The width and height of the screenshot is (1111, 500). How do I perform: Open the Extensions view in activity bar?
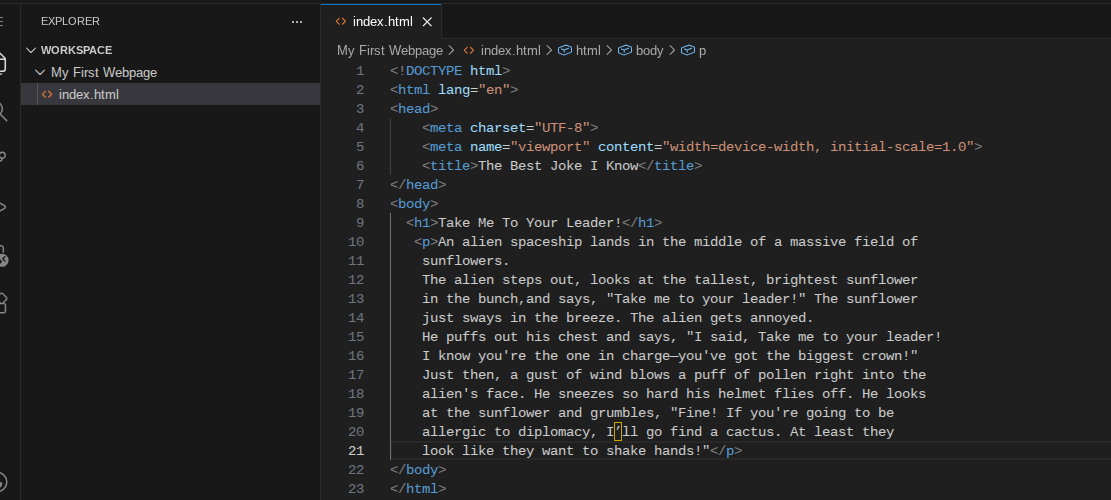pyautogui.click(x=4, y=302)
